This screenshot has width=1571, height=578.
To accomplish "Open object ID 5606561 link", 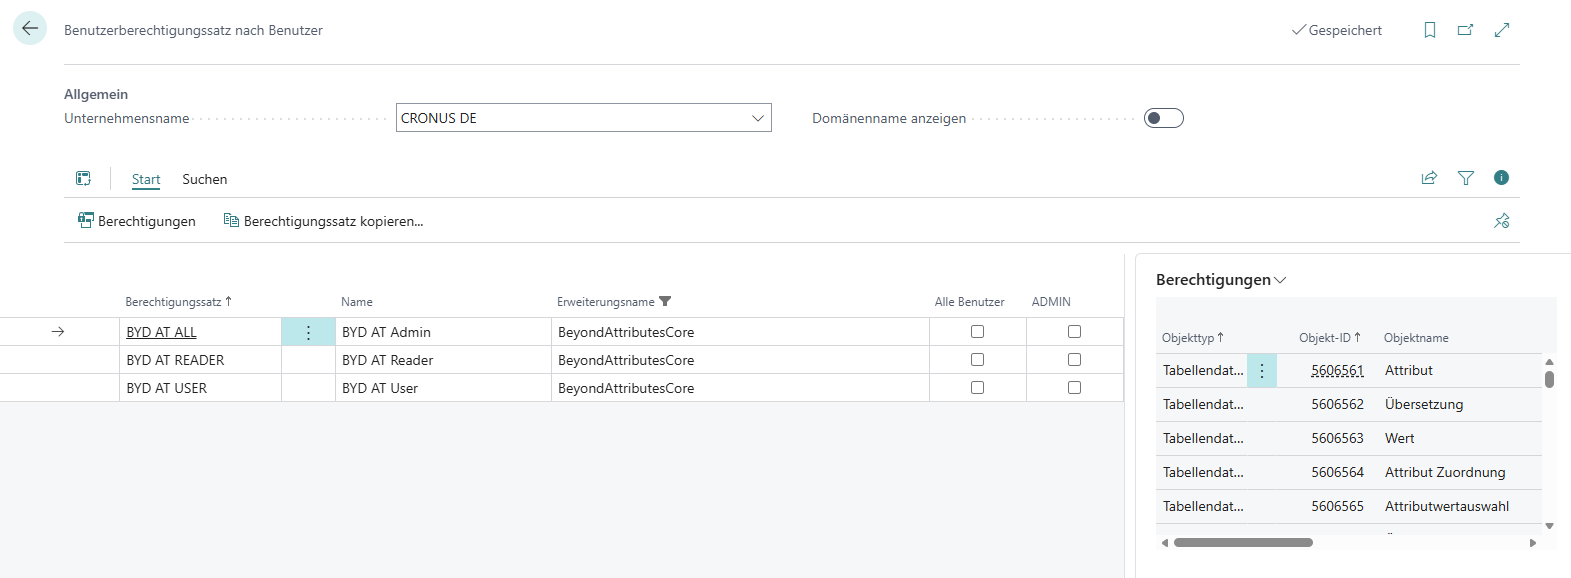I will [x=1337, y=370].
